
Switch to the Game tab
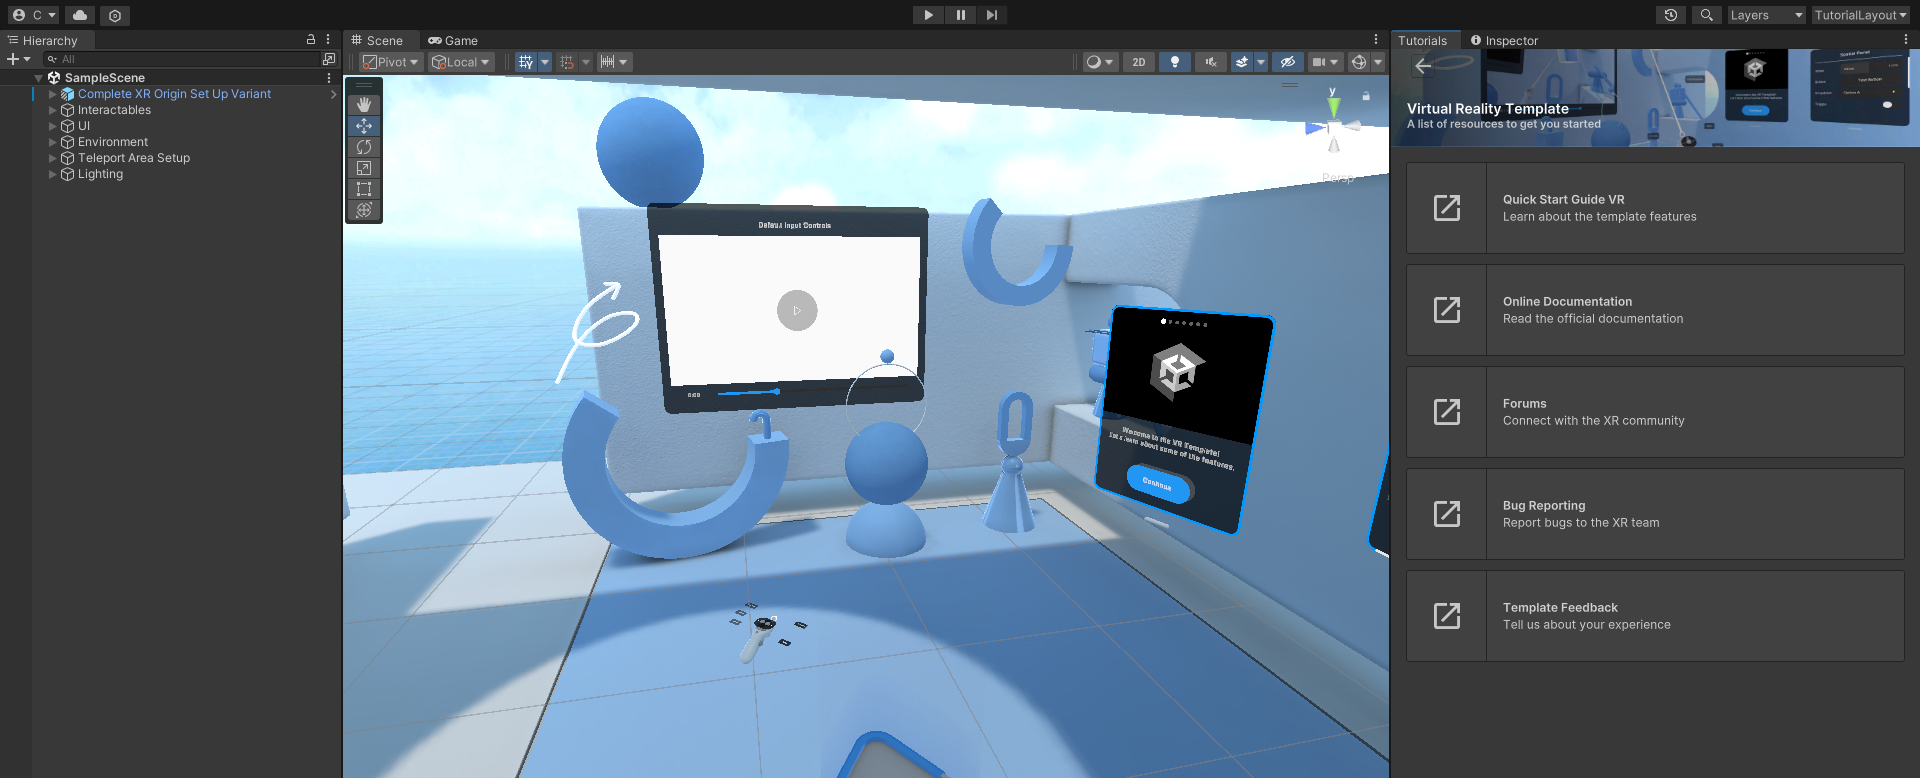453,40
